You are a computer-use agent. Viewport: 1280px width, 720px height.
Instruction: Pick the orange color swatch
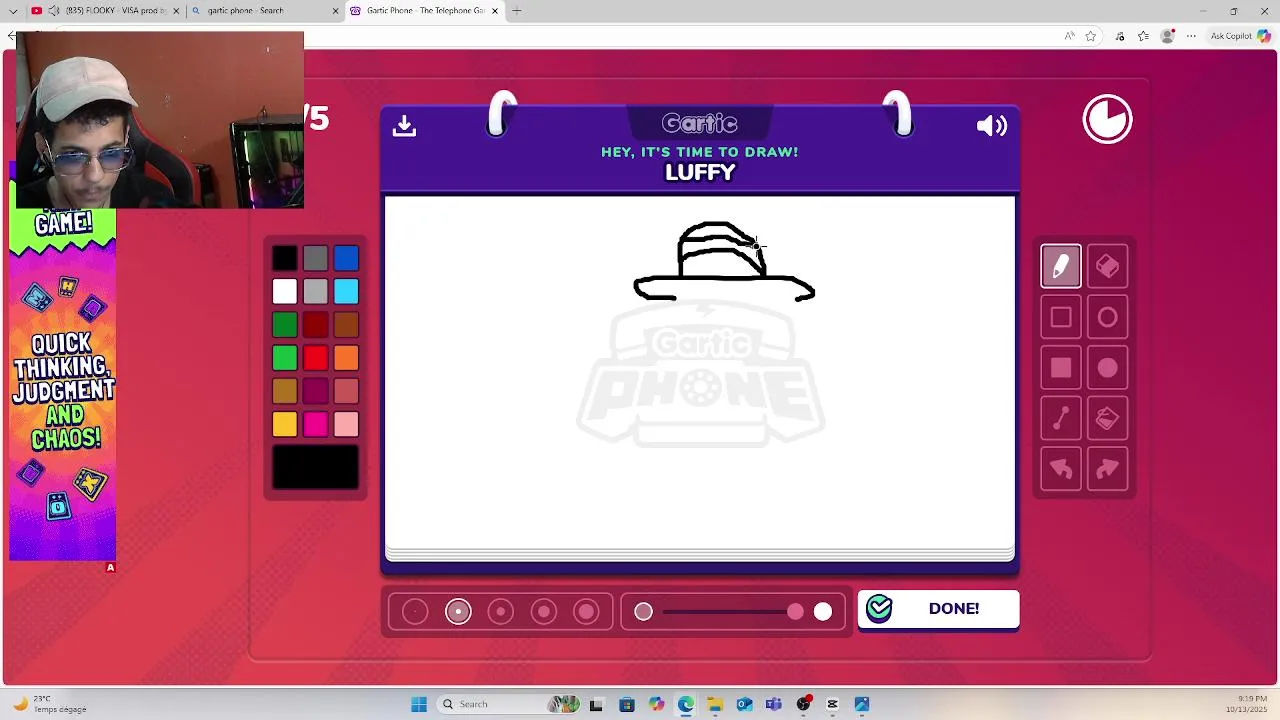346,358
